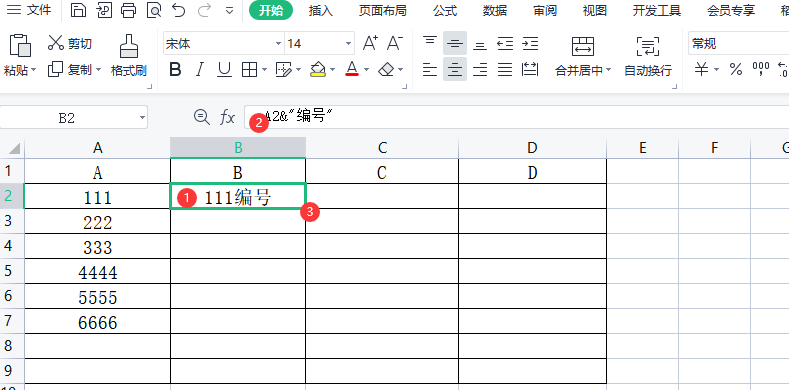789x390 pixels.
Task: Expand the font color dropdown arrow
Action: tap(366, 70)
